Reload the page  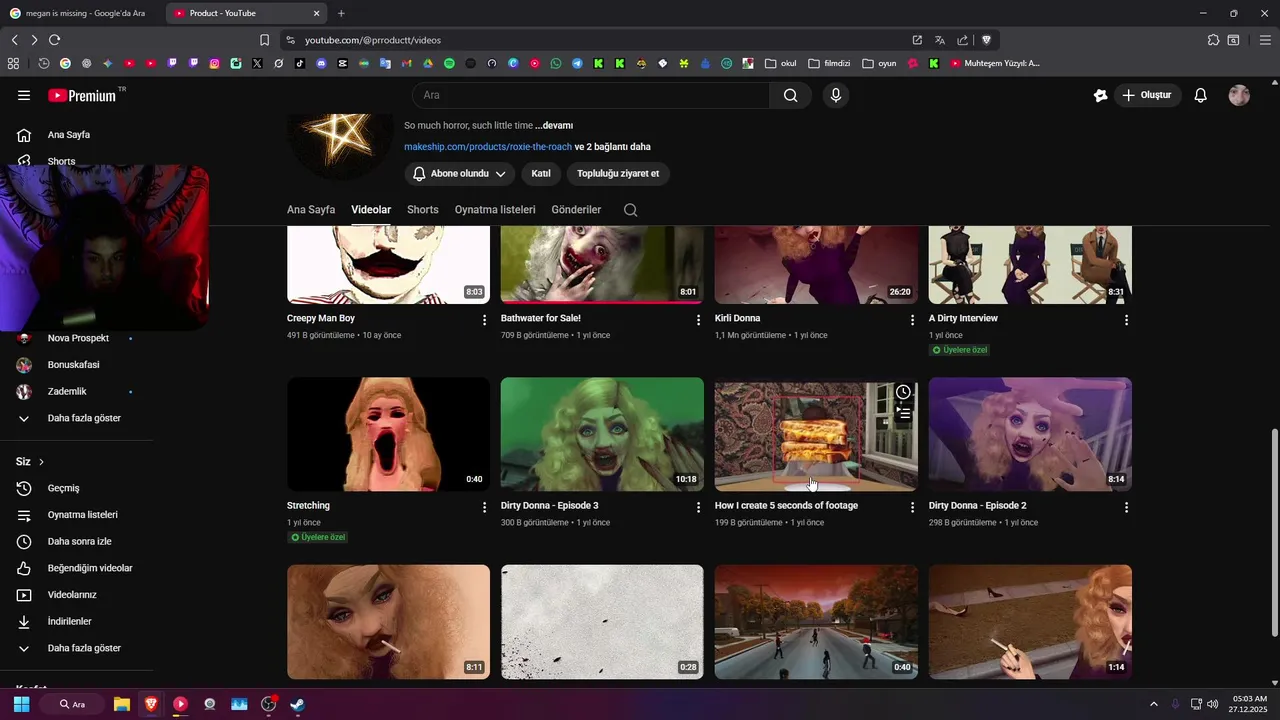(54, 40)
